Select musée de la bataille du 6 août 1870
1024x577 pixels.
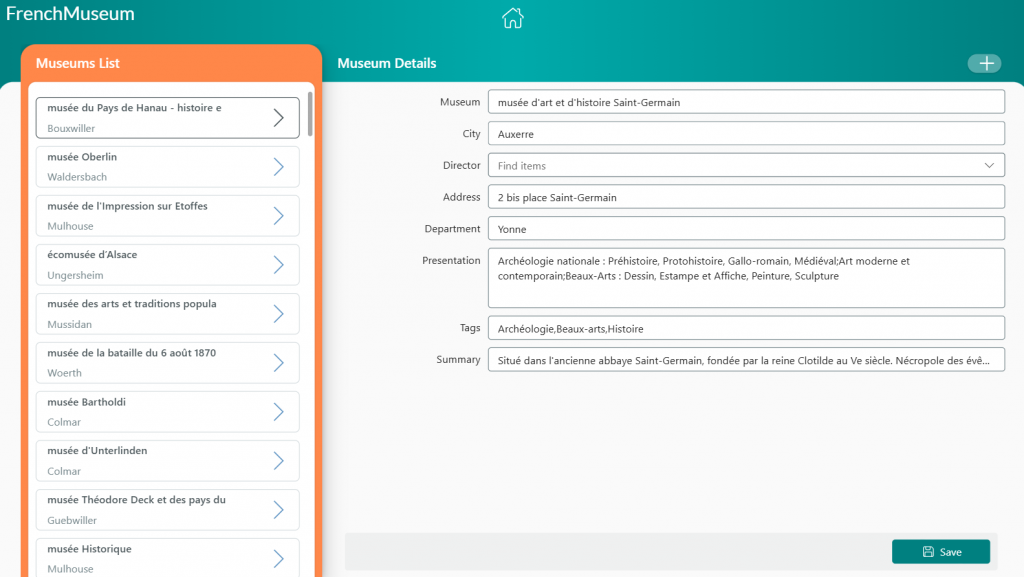[x=150, y=363]
